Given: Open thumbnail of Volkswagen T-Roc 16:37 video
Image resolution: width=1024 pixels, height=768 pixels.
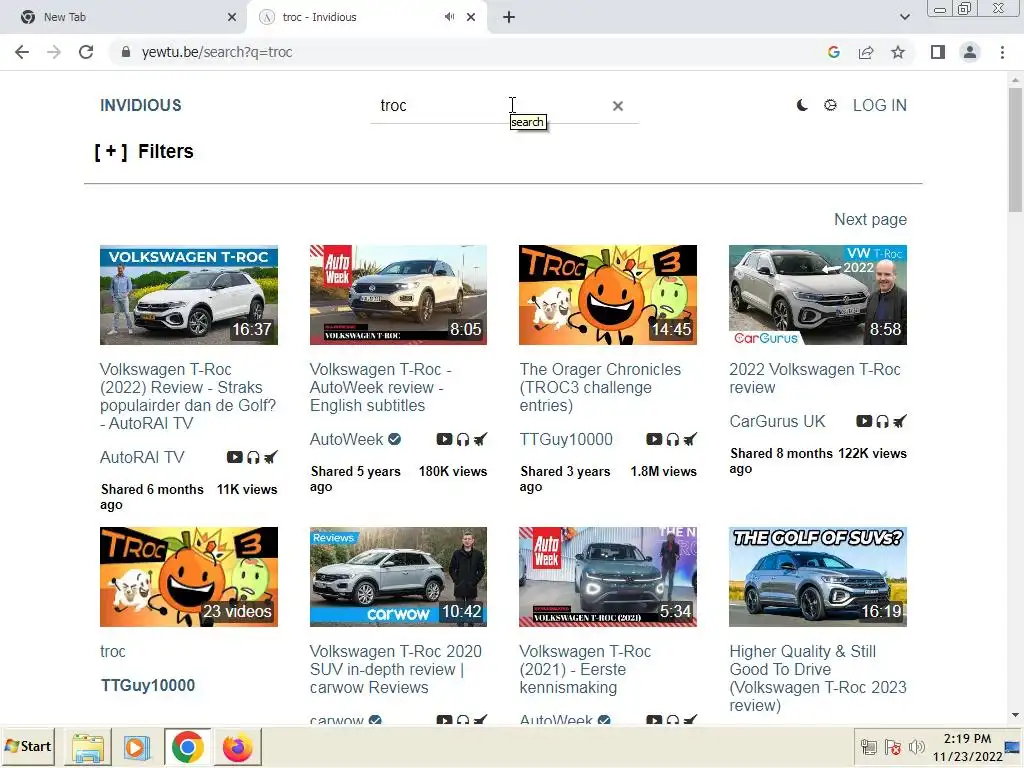Looking at the screenshot, I should [189, 295].
